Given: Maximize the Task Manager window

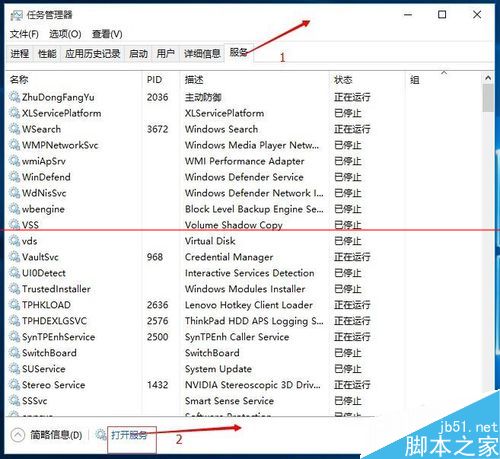Looking at the screenshot, I should pos(442,14).
